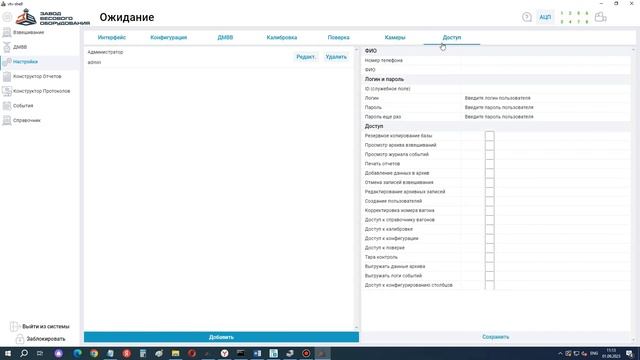Switch to the Поверка tab
This screenshot has width=640, height=360.
[x=338, y=38]
